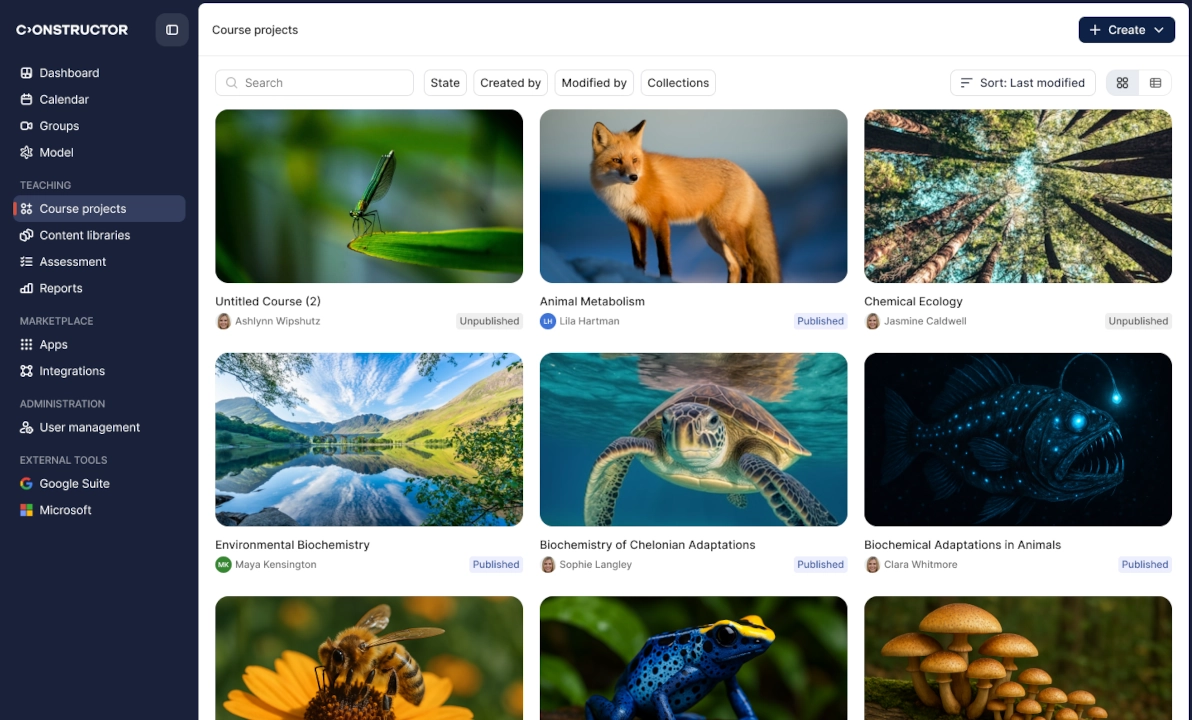Click Published badge on Environmental Biochemistry

(496, 564)
